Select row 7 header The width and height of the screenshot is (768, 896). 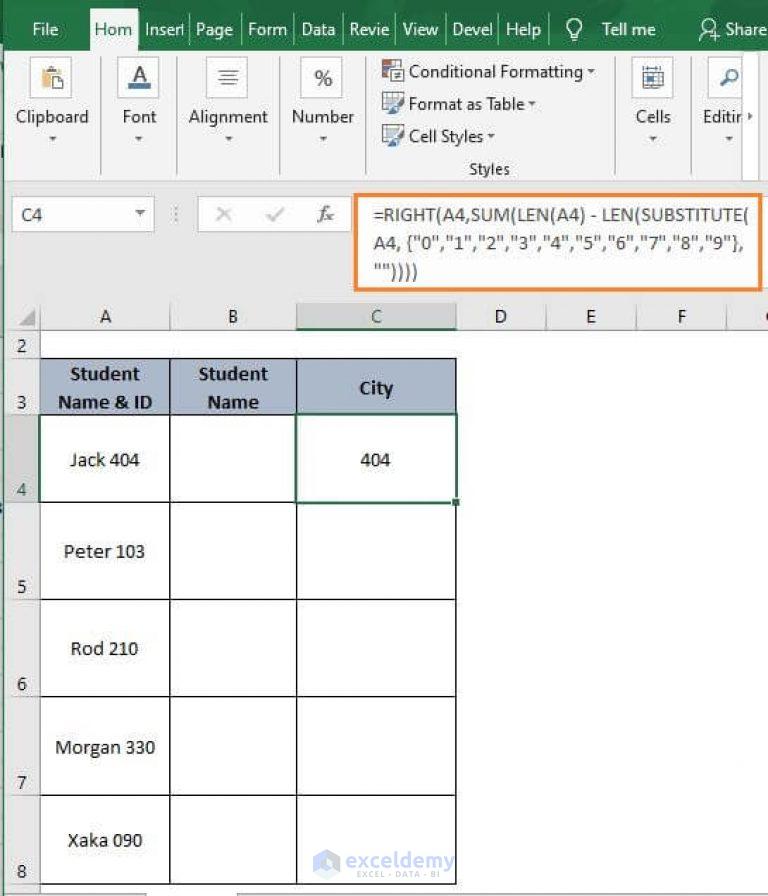(x=22, y=746)
